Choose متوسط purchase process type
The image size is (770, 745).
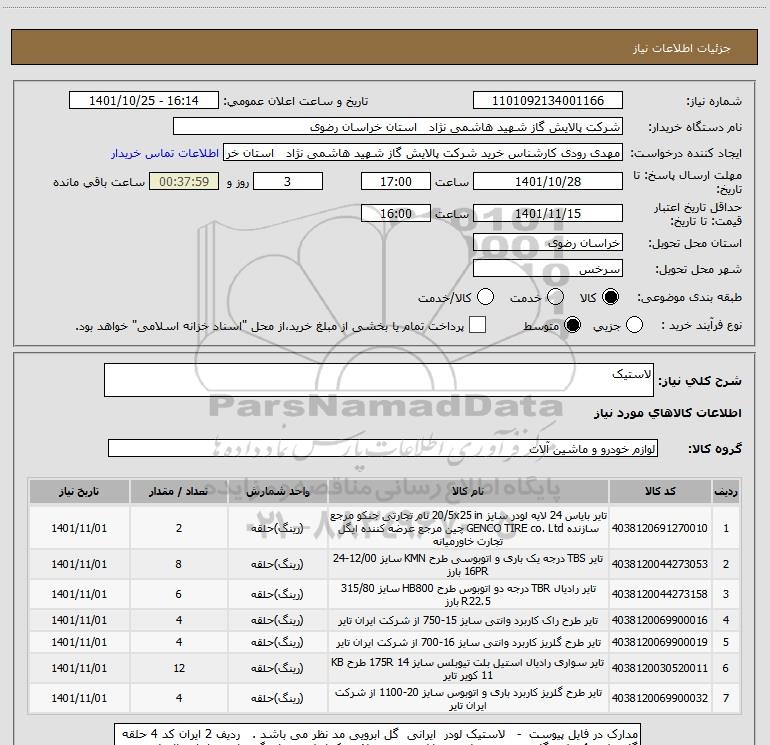pos(572,325)
